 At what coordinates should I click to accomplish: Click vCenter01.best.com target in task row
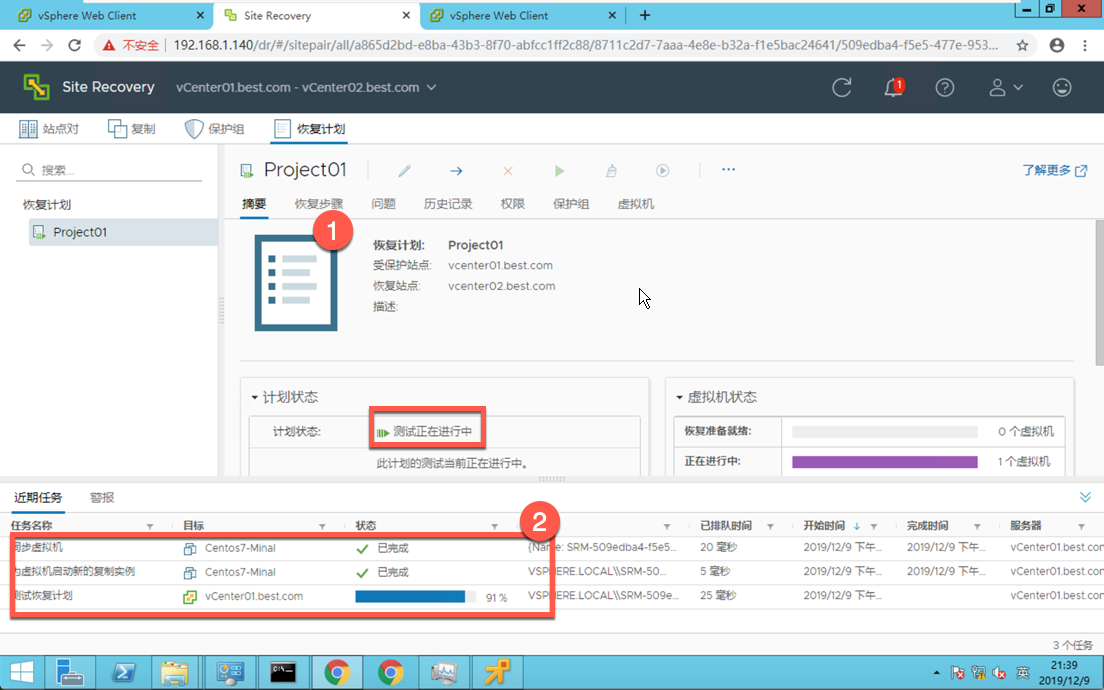254,596
